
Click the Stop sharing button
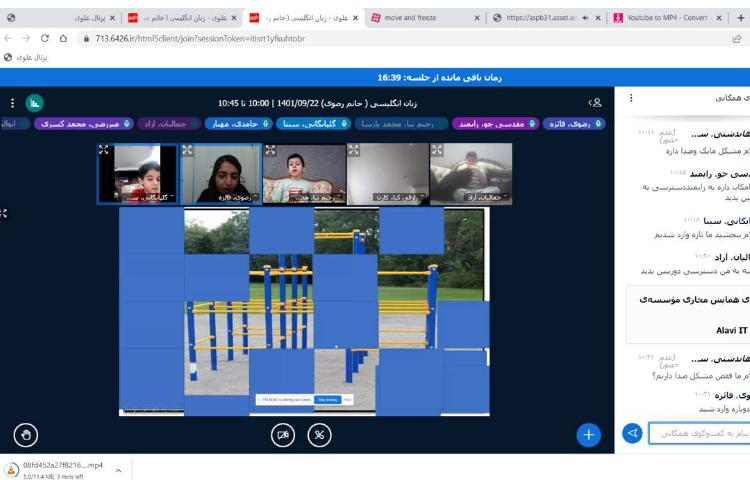[x=325, y=399]
